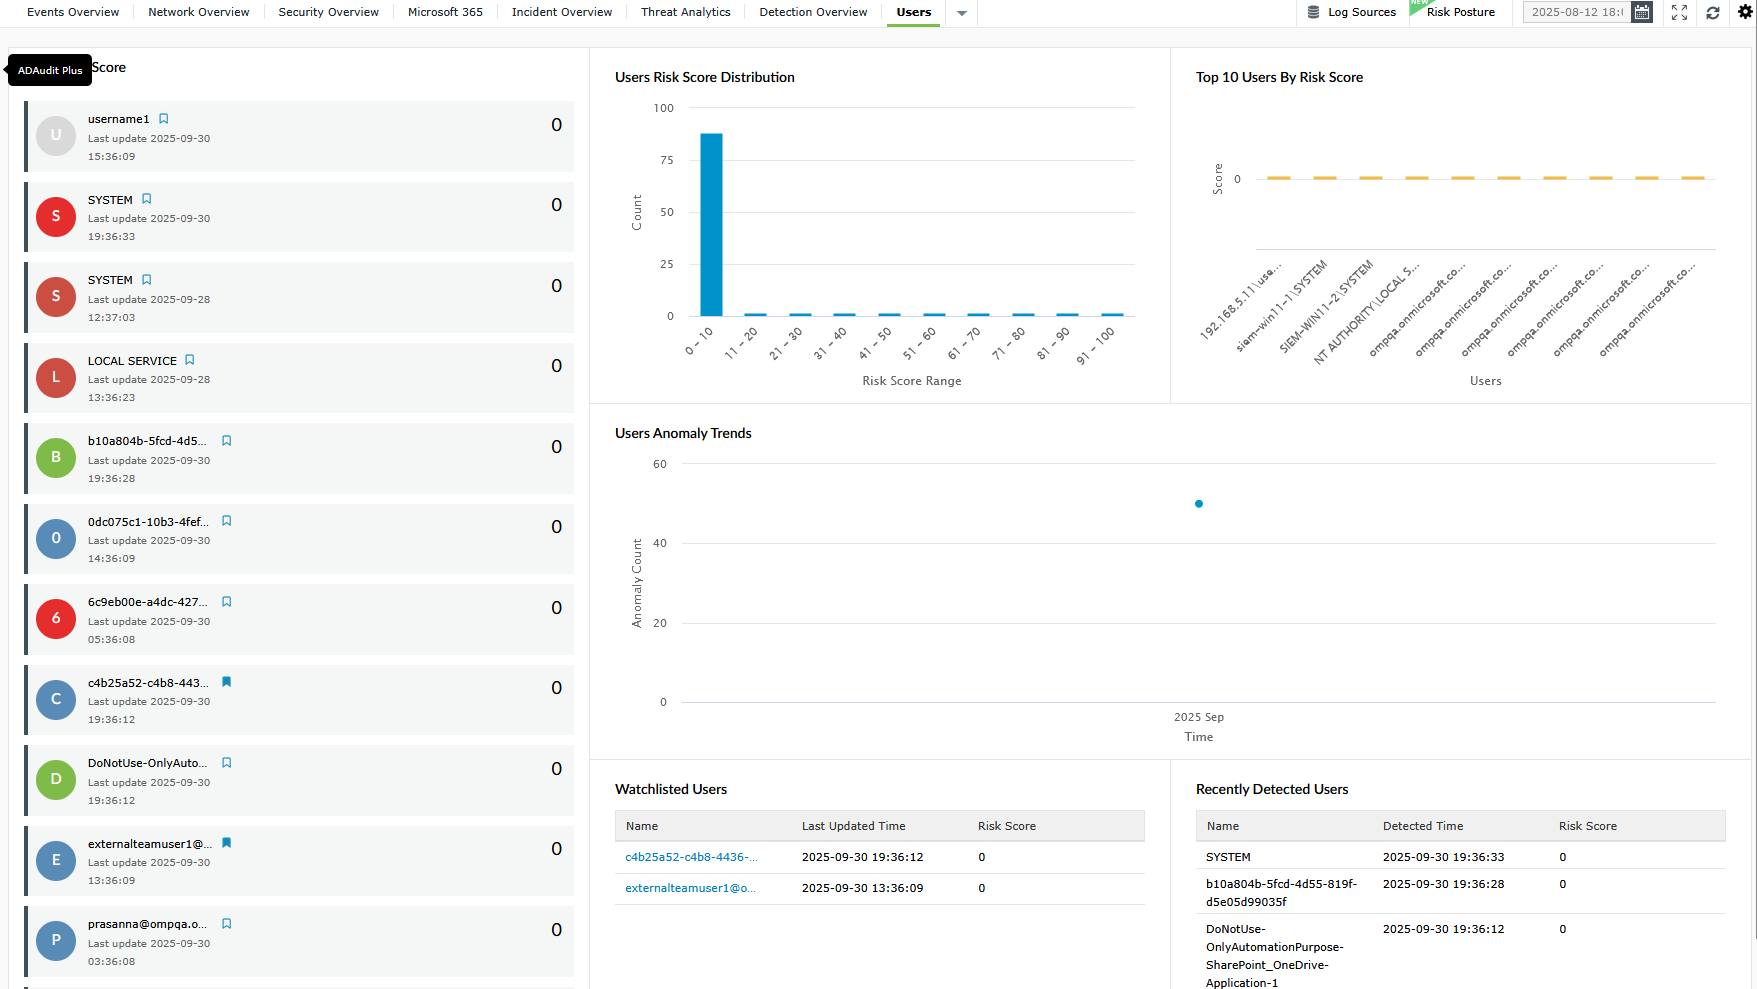Screen dimensions: 1757x989
Task: Bookmark prasanna@ompqa user
Action: pos(227,924)
